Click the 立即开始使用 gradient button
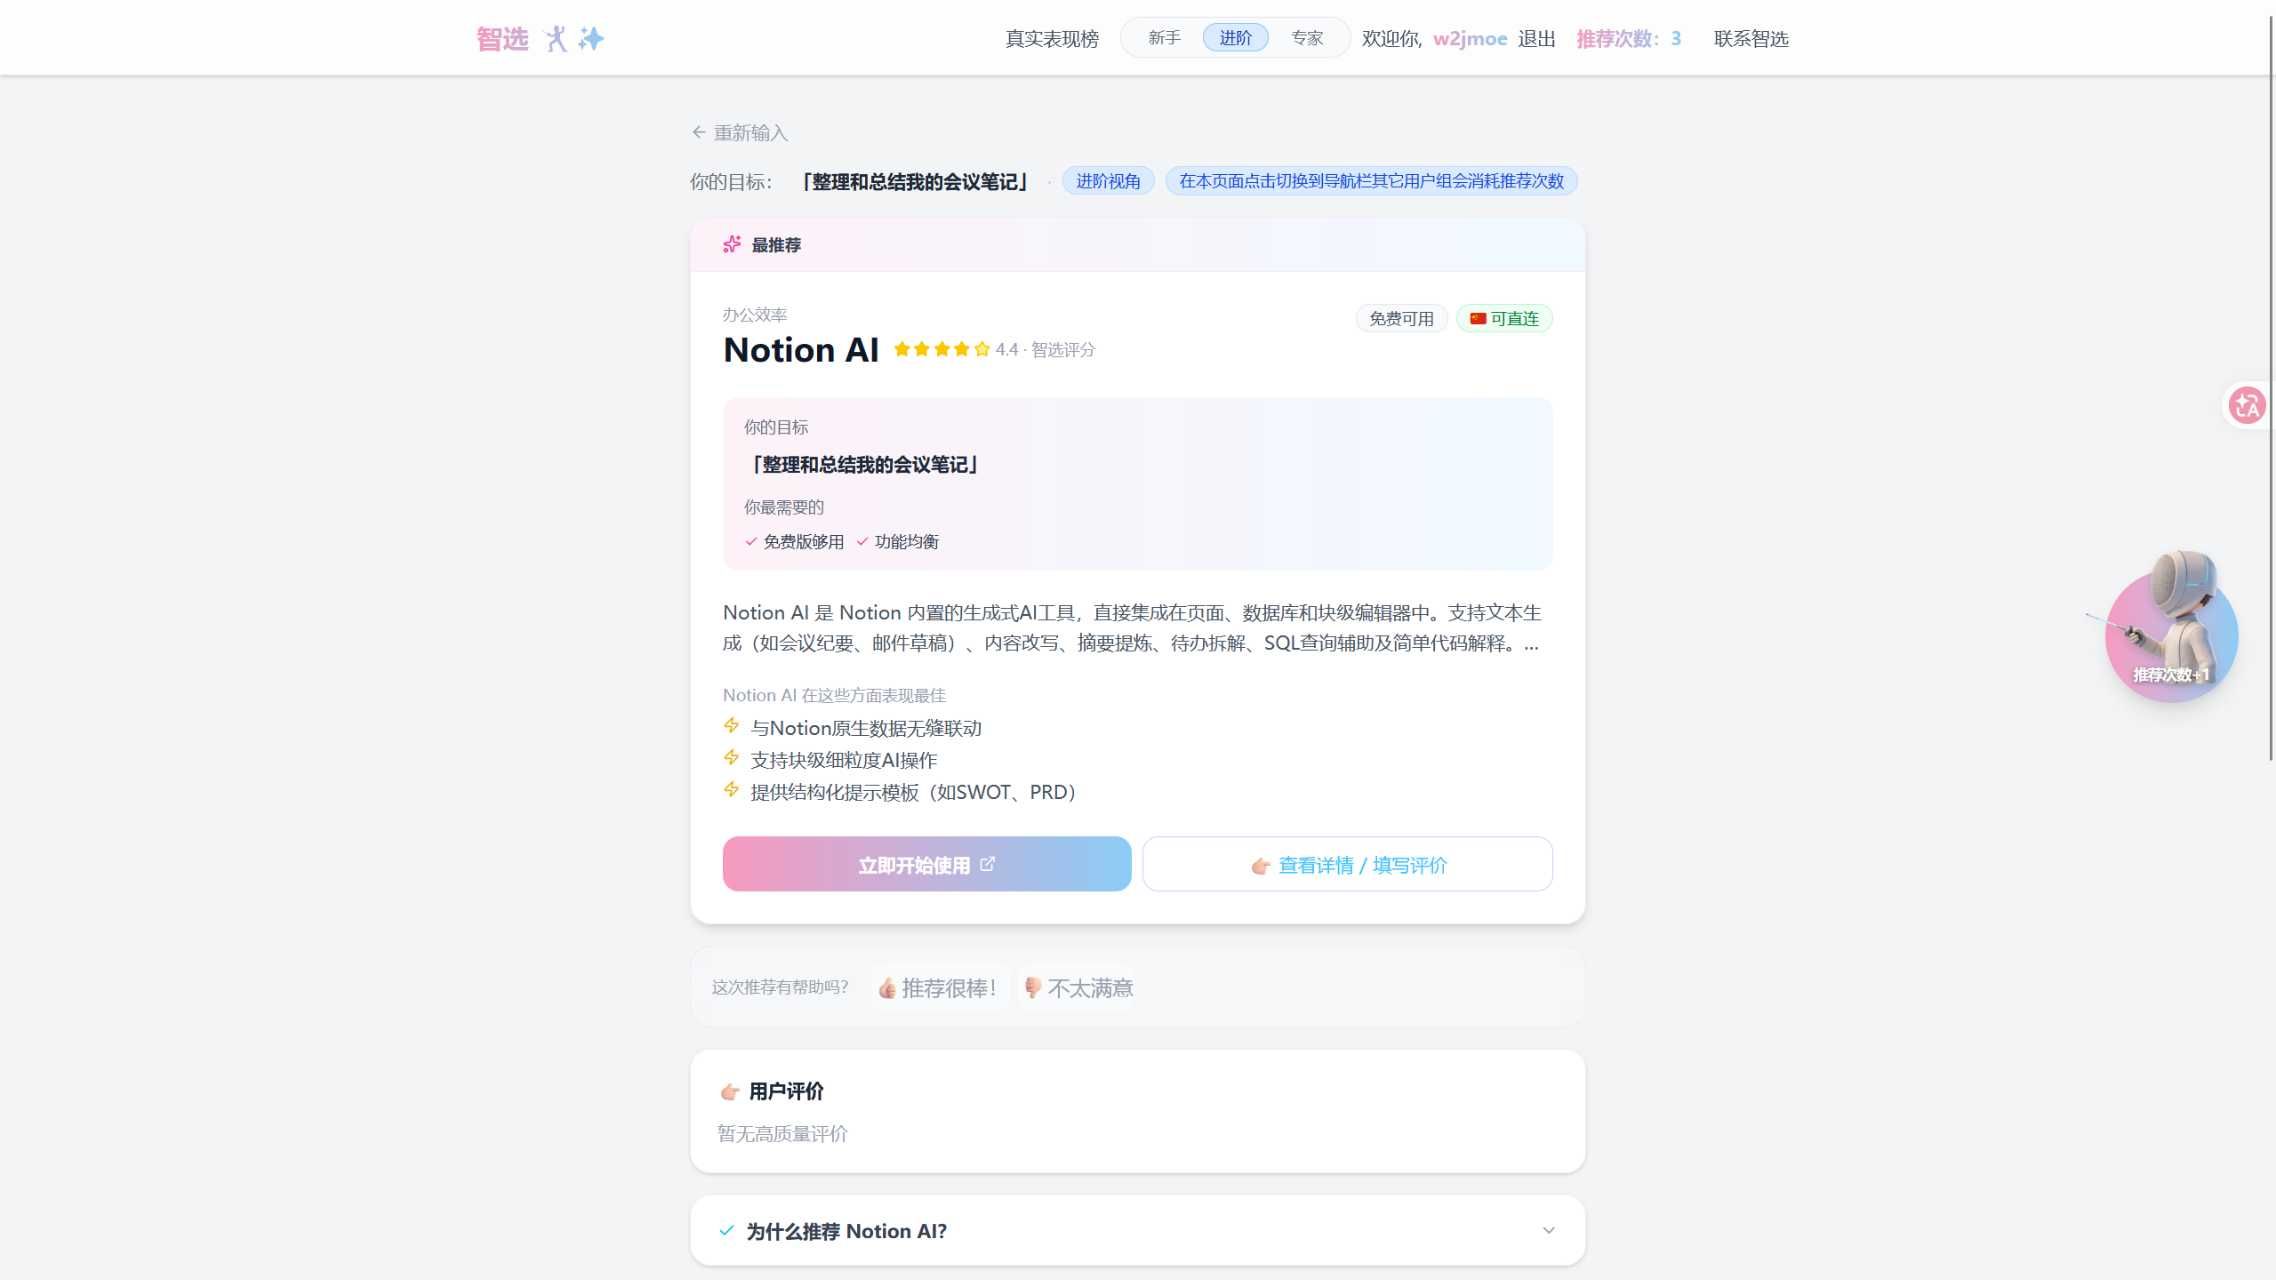 pyautogui.click(x=926, y=864)
